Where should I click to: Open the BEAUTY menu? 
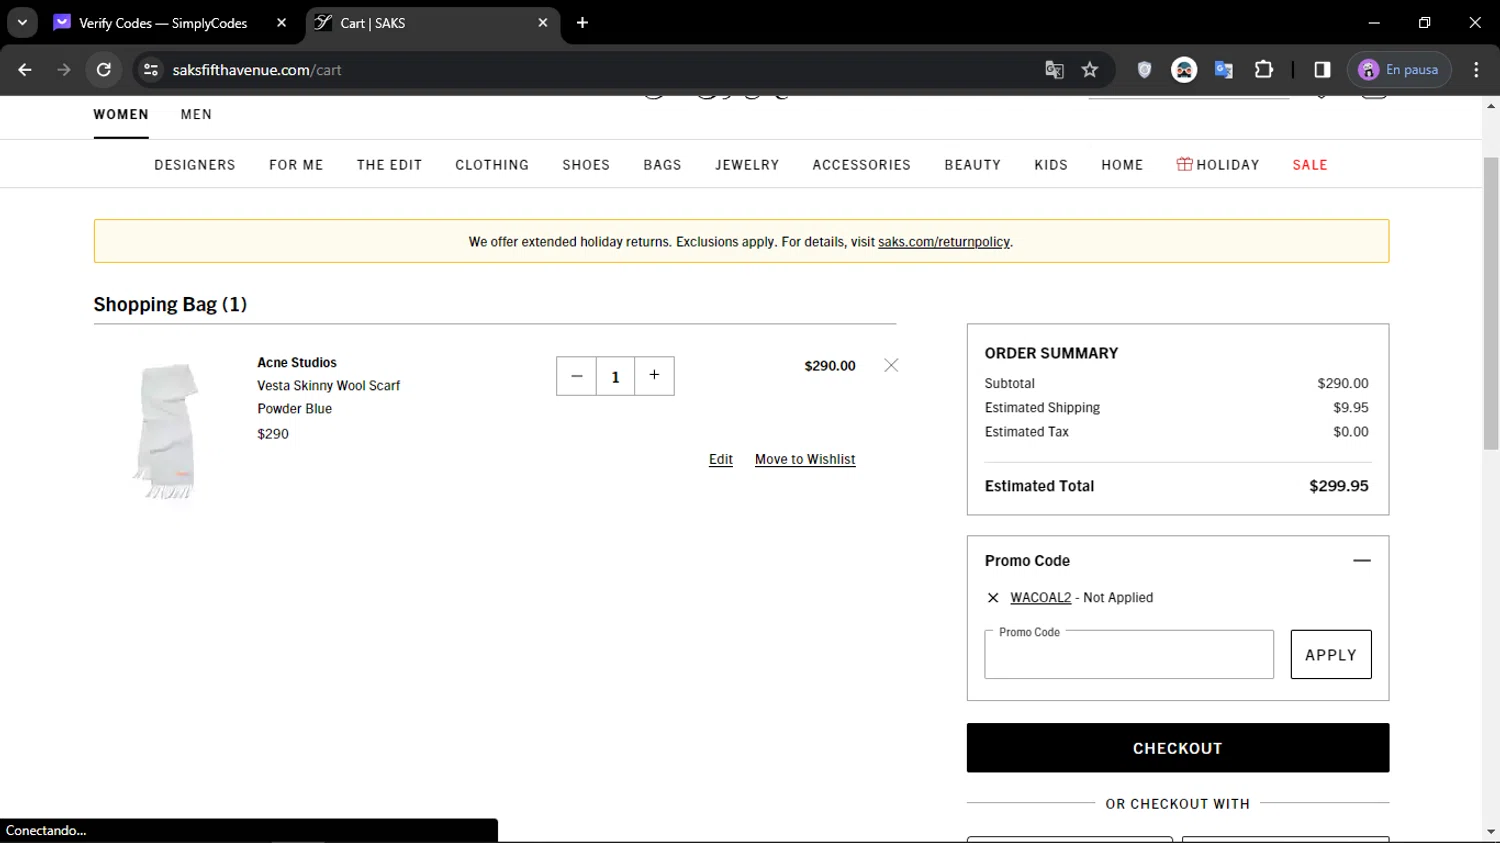(x=972, y=165)
